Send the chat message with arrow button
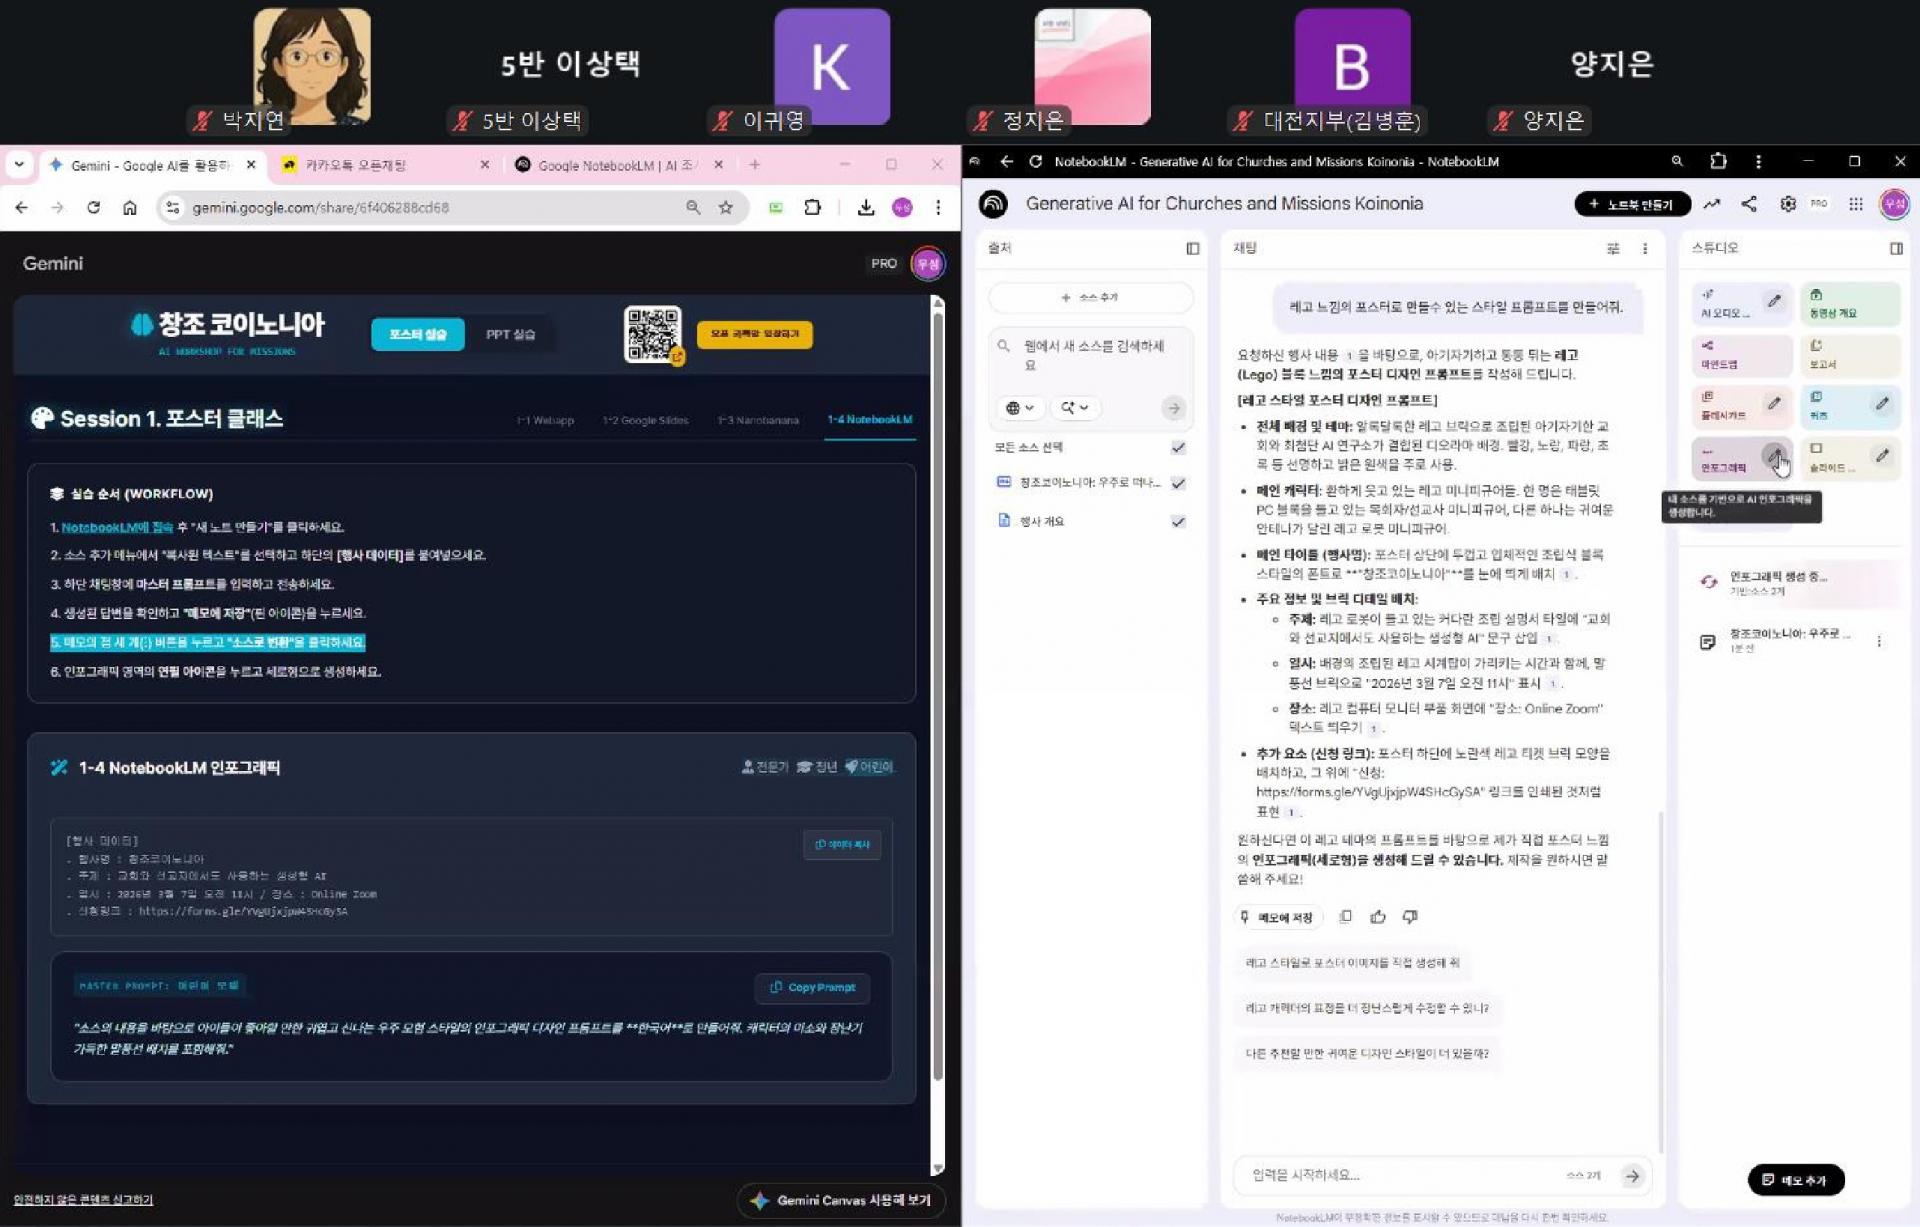 tap(1632, 1176)
